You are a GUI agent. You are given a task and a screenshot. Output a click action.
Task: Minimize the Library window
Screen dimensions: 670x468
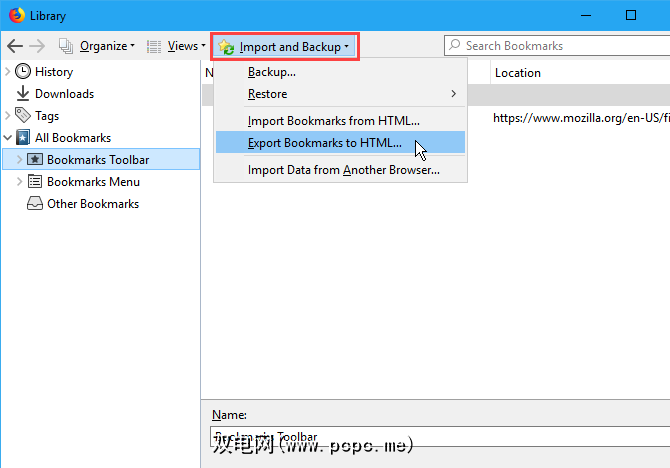click(586, 15)
